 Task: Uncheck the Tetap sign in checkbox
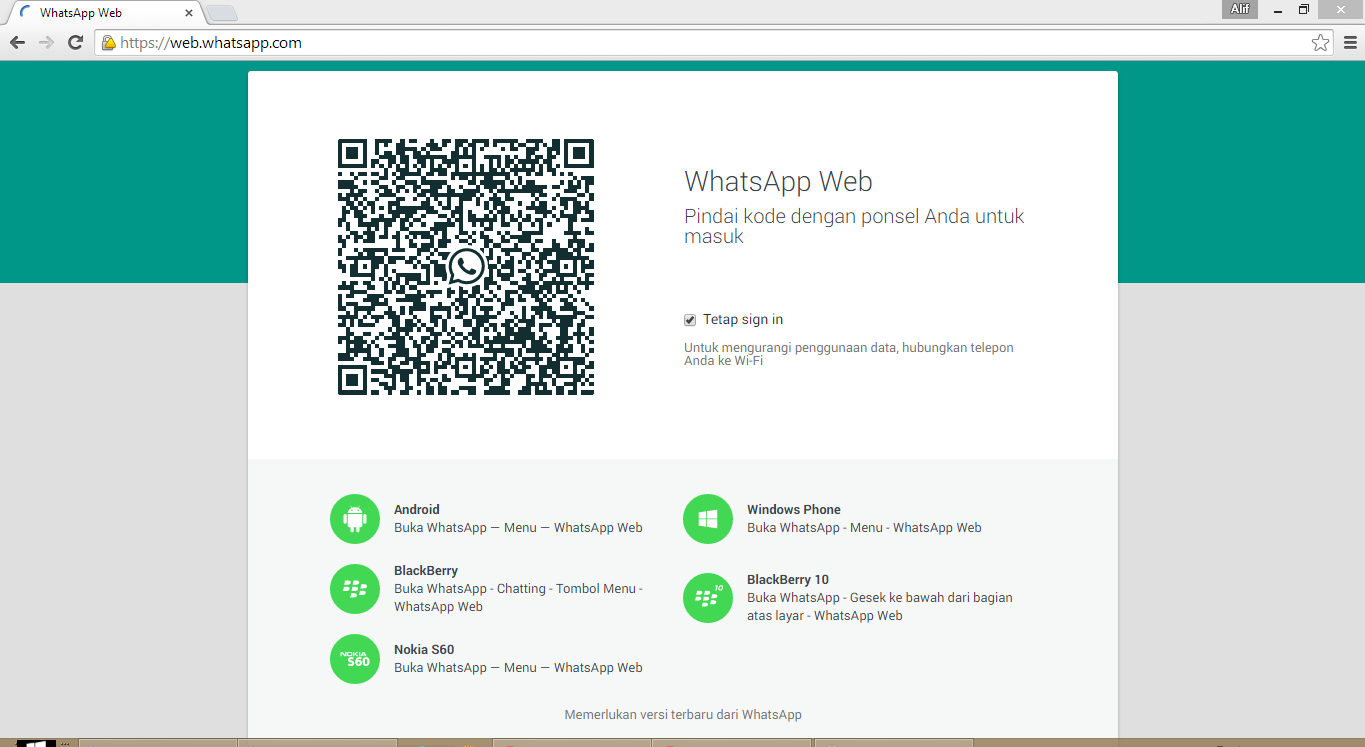click(690, 320)
